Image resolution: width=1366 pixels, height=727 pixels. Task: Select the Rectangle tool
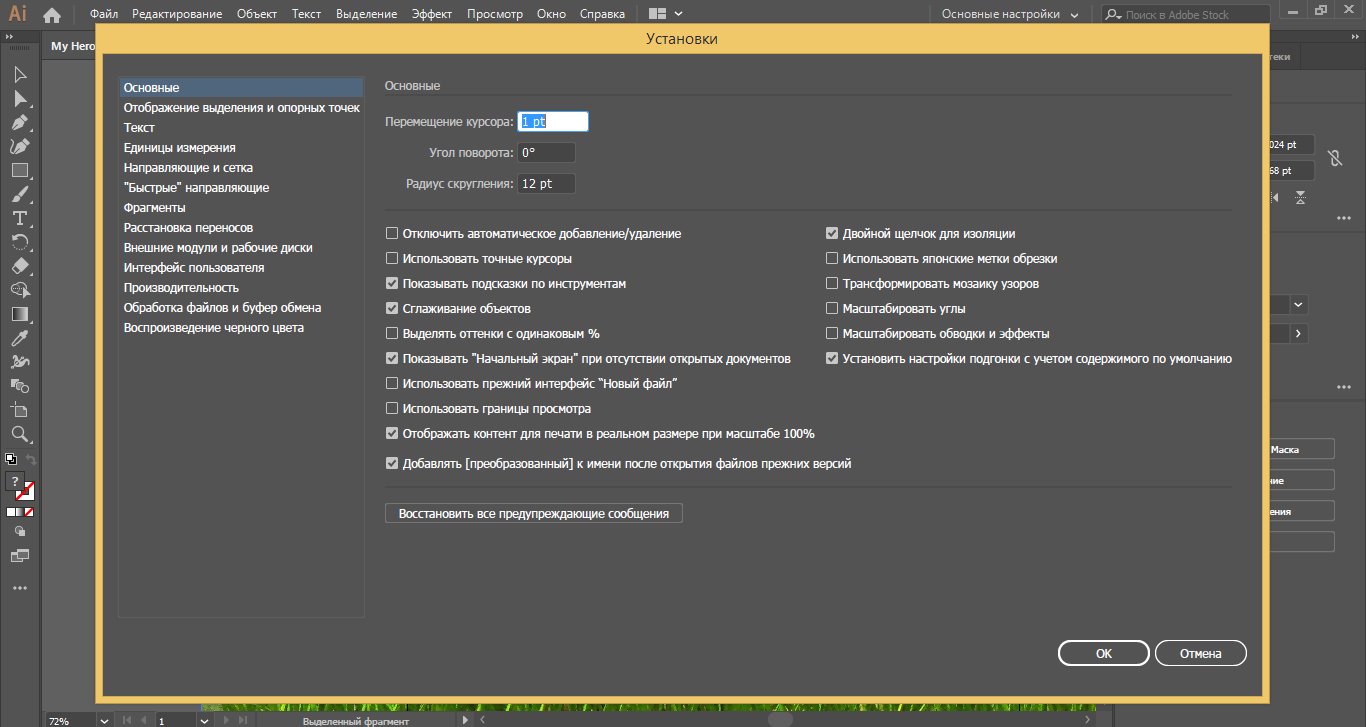19,171
